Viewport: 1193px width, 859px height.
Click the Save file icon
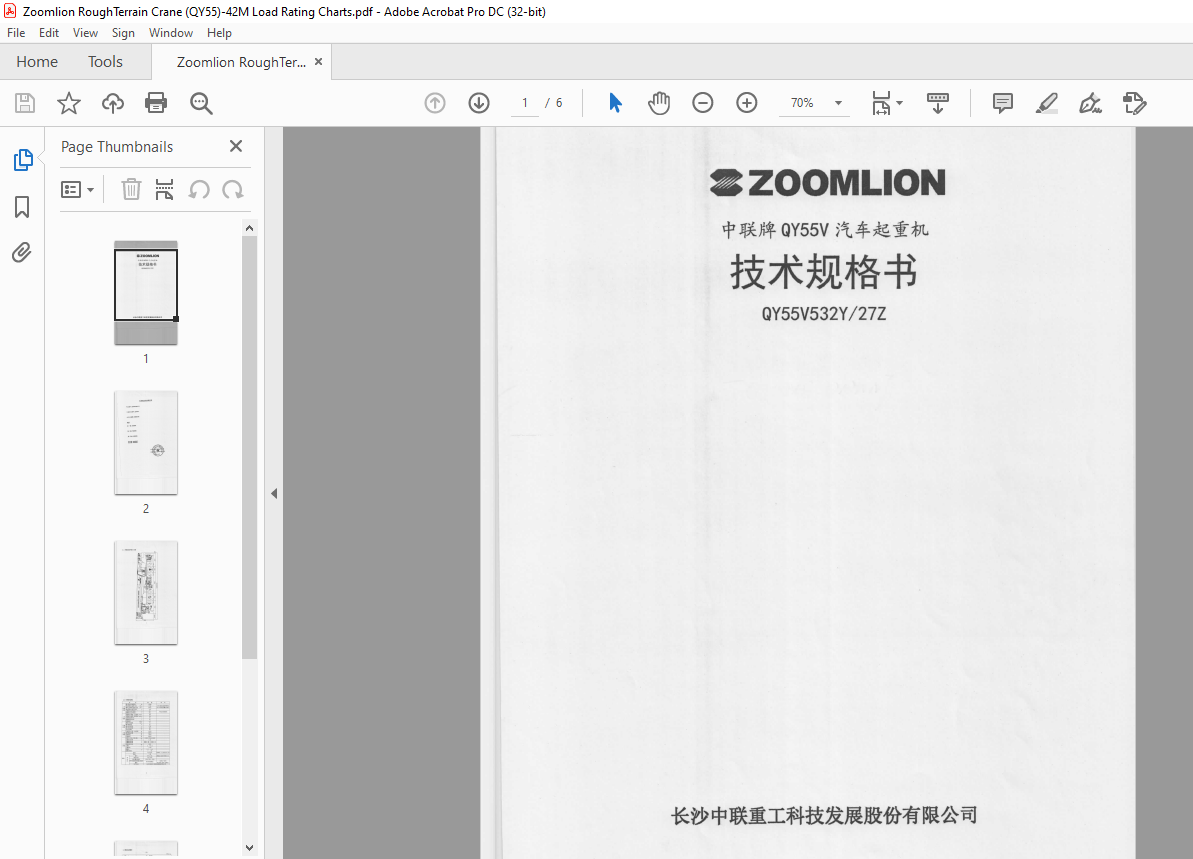[x=25, y=103]
